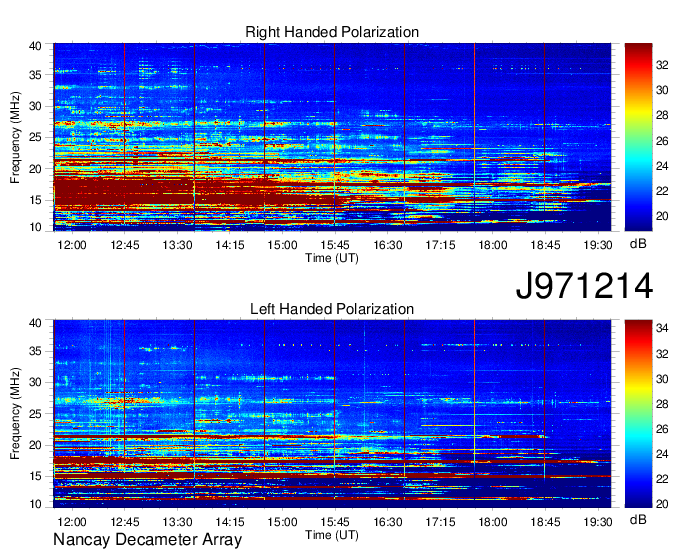Image resolution: width=680 pixels, height=552 pixels.
Task: Click the 18:00 tick on bottom plot
Action: point(493,522)
